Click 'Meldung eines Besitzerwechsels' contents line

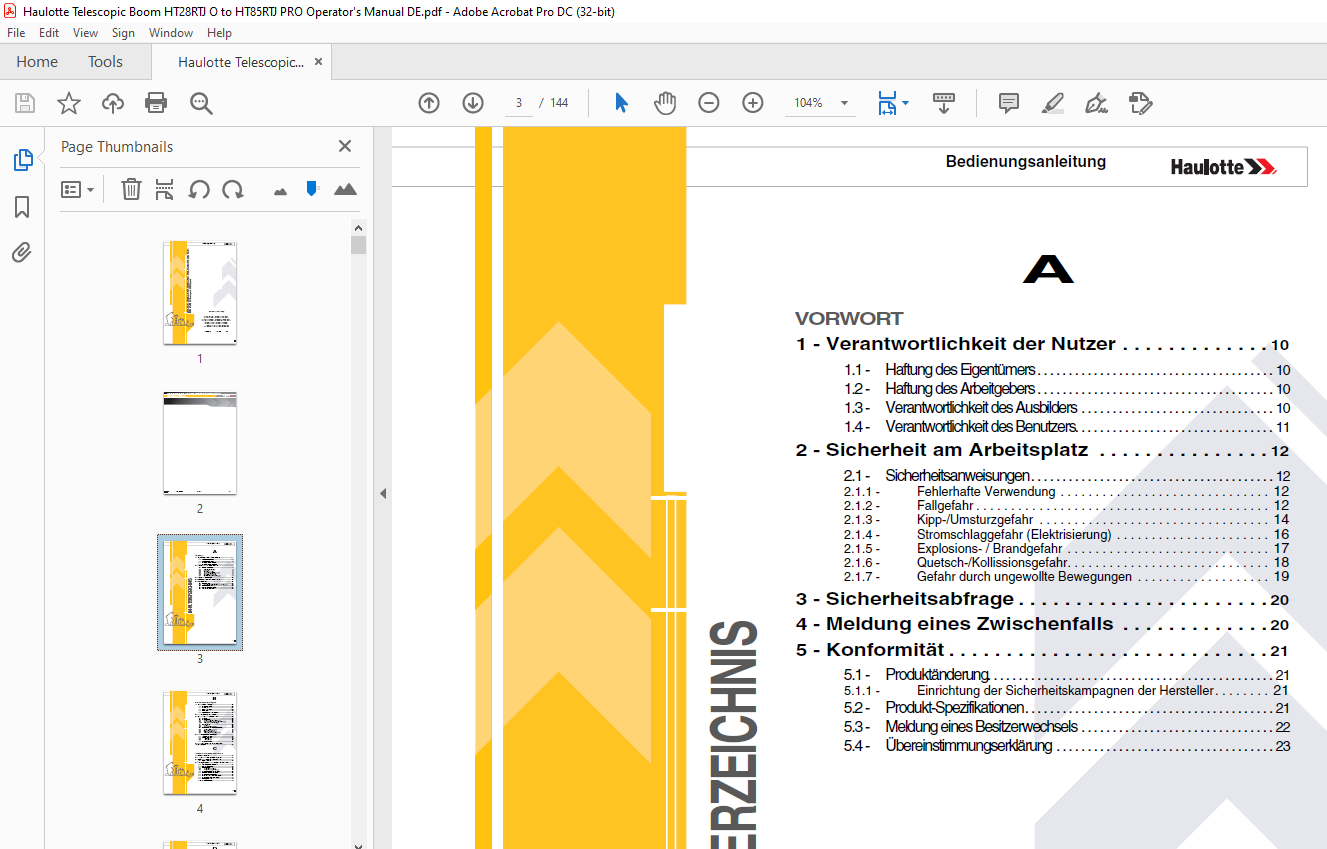[x=981, y=727]
